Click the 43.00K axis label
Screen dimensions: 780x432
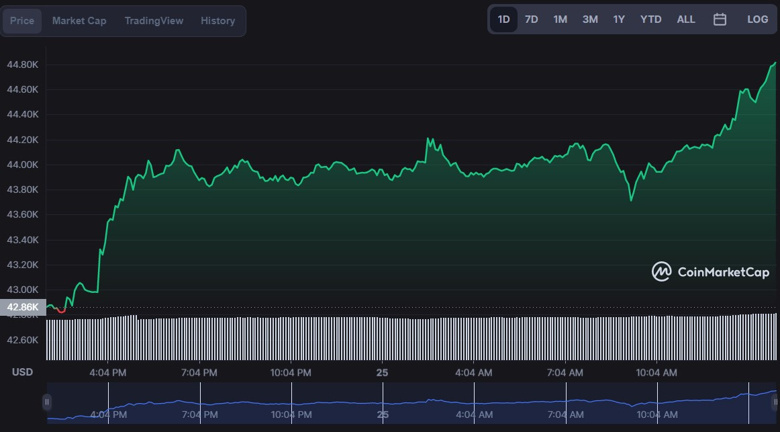pyautogui.click(x=22, y=290)
